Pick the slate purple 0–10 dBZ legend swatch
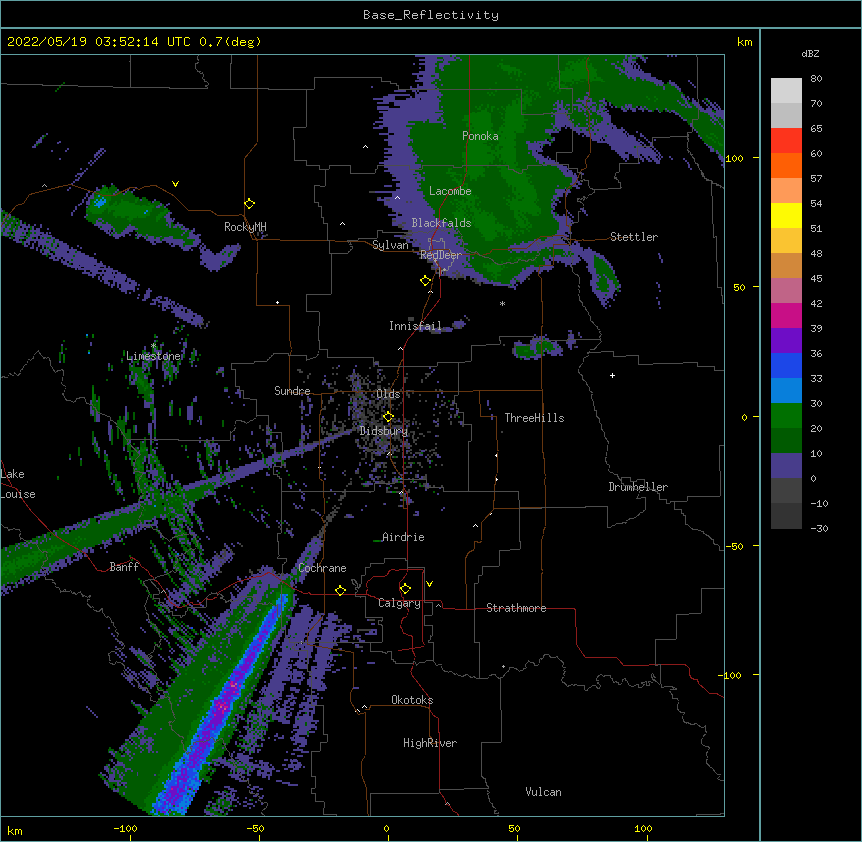 [786, 466]
